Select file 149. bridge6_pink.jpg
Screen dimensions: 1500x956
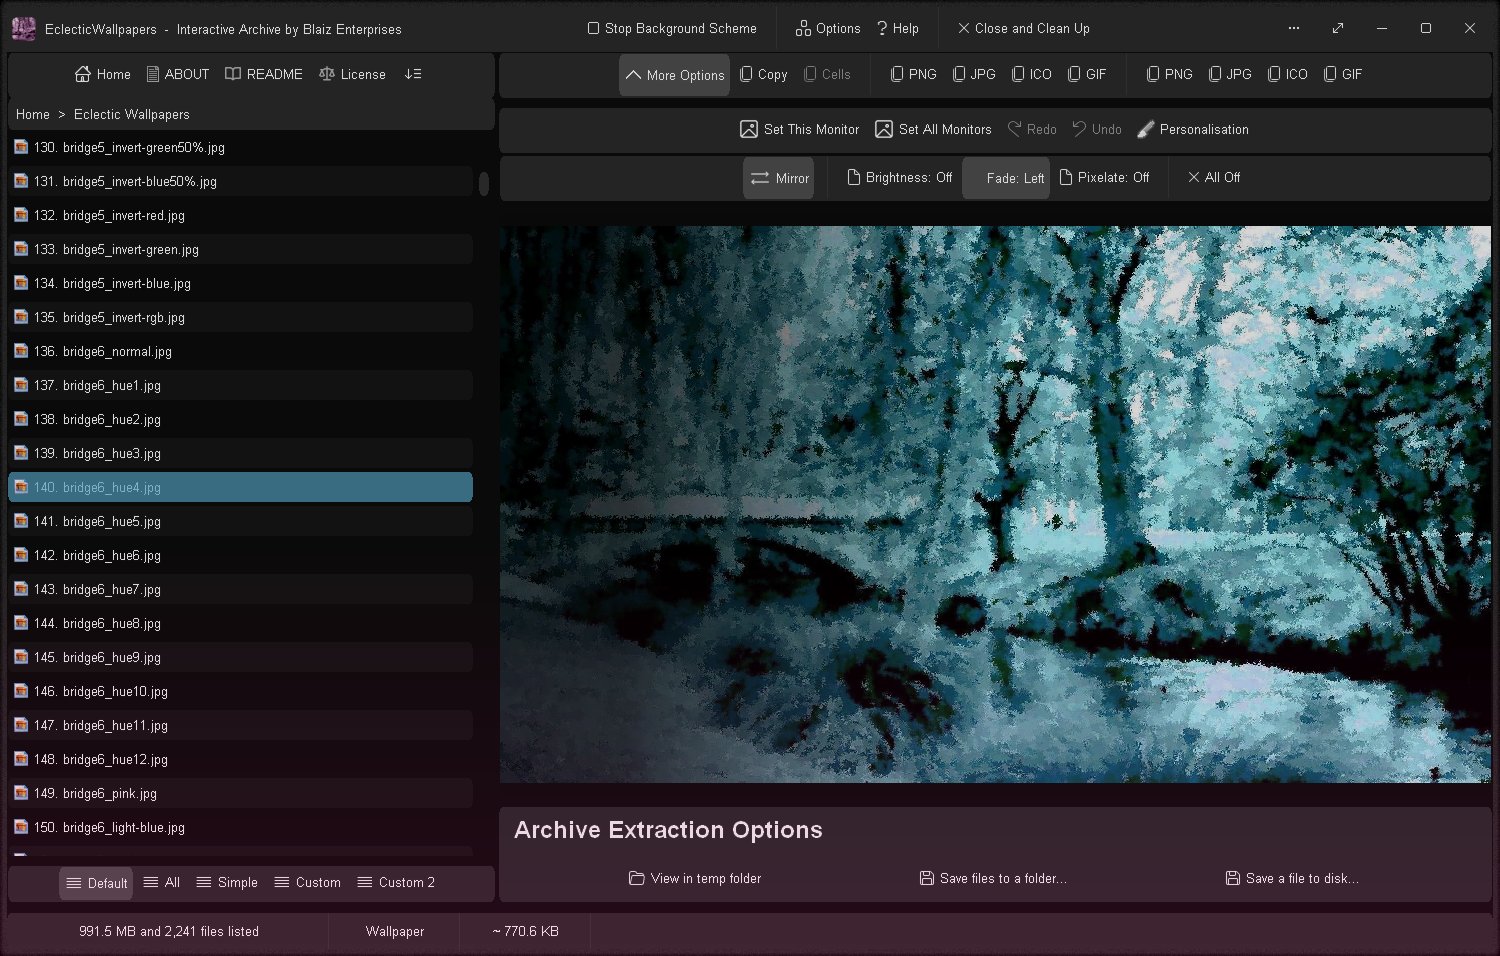pyautogui.click(x=240, y=793)
